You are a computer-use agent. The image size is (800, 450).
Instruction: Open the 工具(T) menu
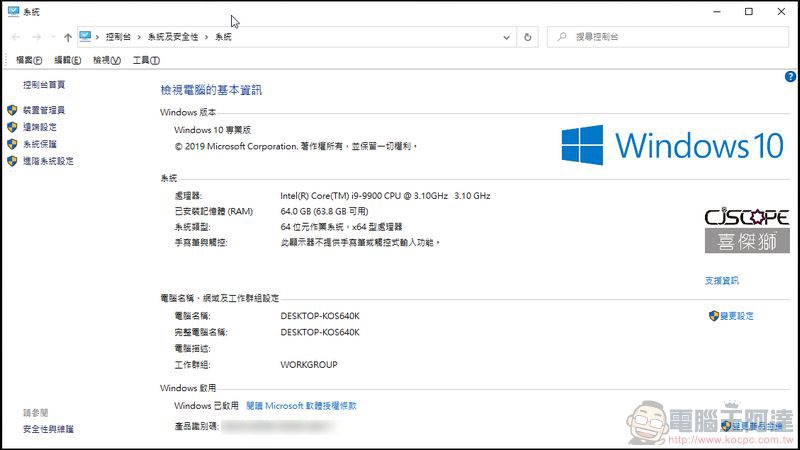pos(146,60)
